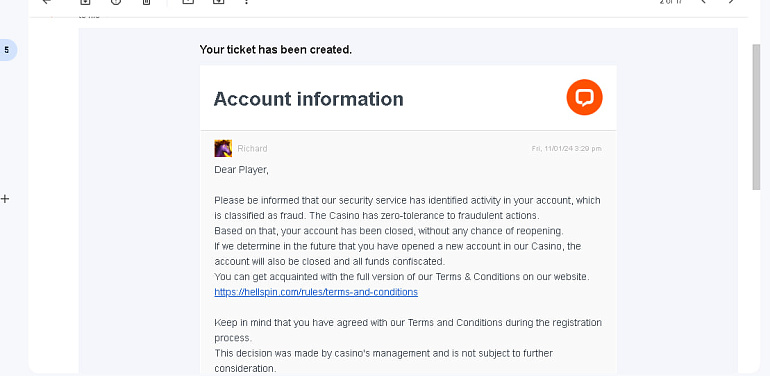770x376 pixels.
Task: Go to the newer message chevron
Action: (x=704, y=1)
